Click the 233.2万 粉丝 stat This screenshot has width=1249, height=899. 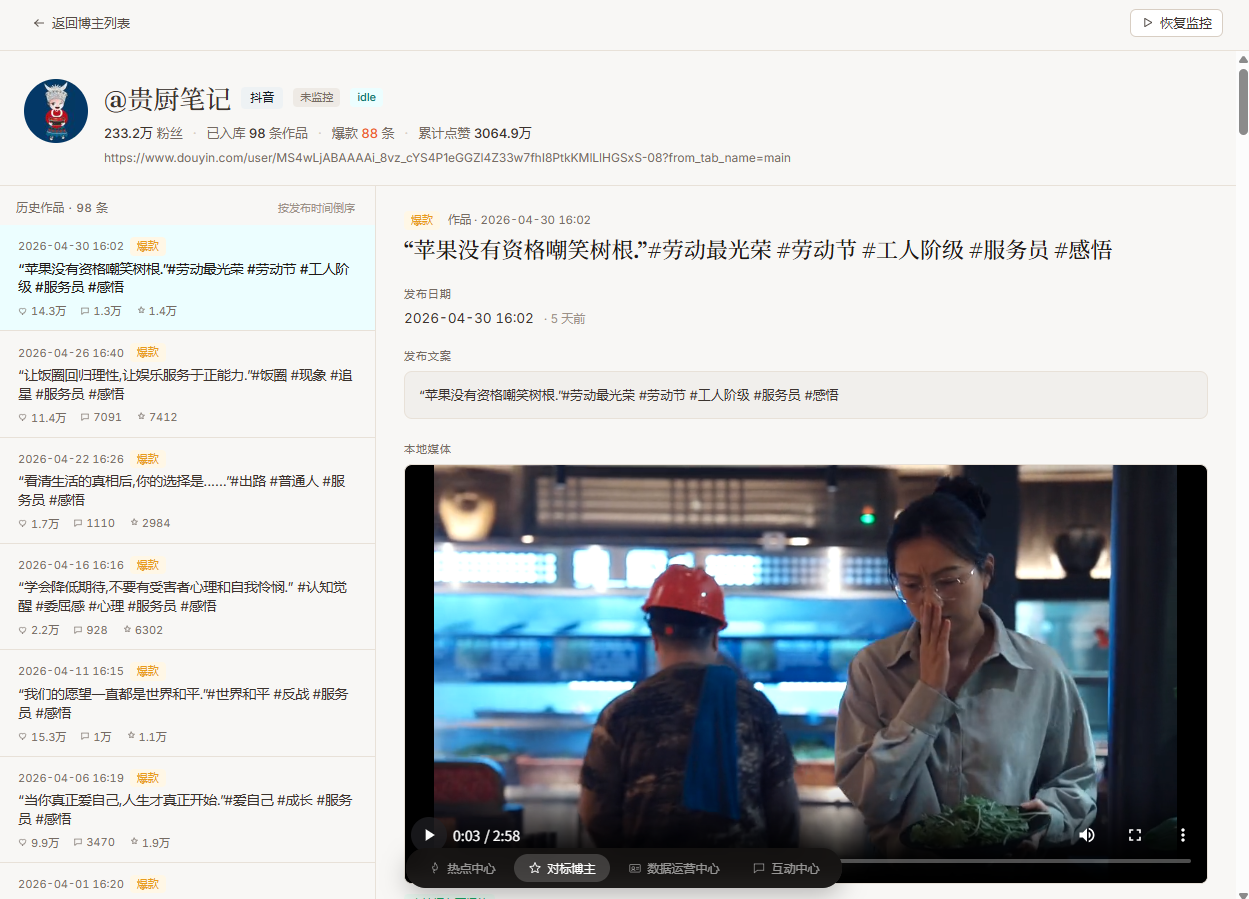click(x=143, y=133)
